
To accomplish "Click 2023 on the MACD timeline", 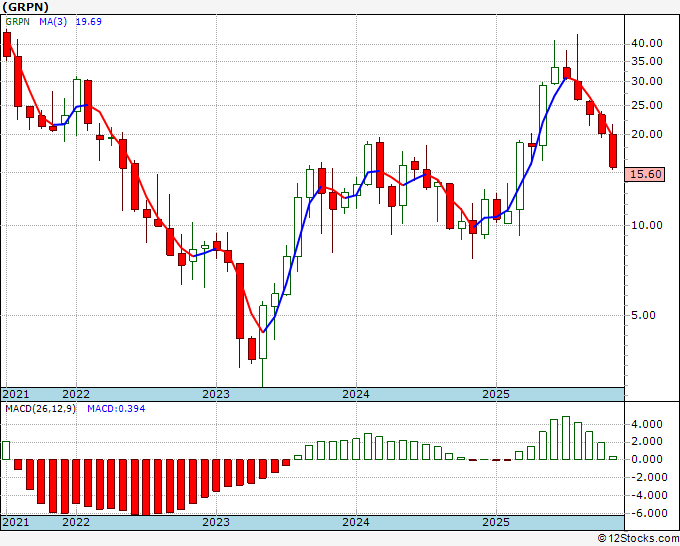I will tap(216, 522).
